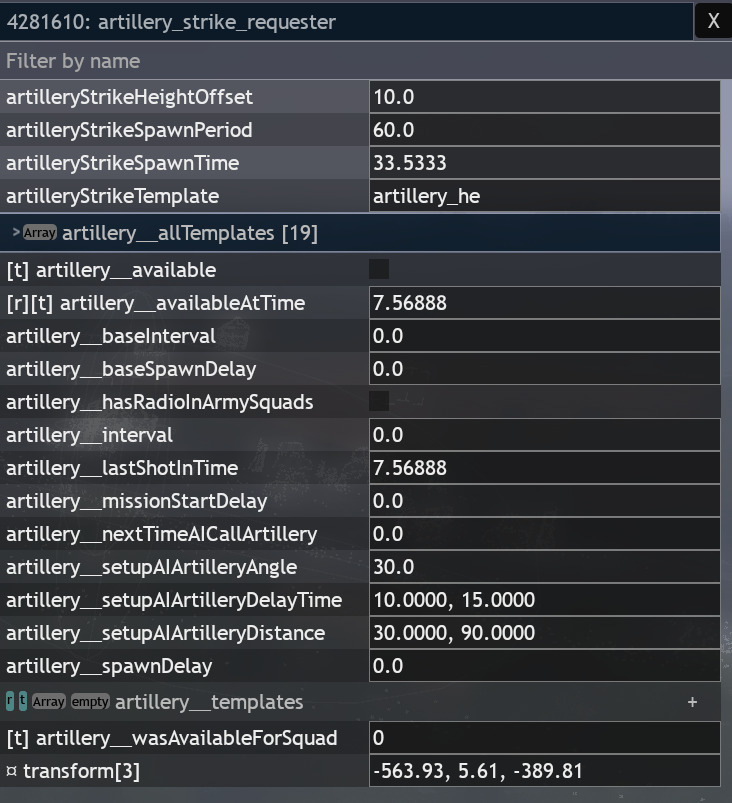
Task: Edit the artilleryStrikeHeightOffset value field
Action: coord(544,97)
